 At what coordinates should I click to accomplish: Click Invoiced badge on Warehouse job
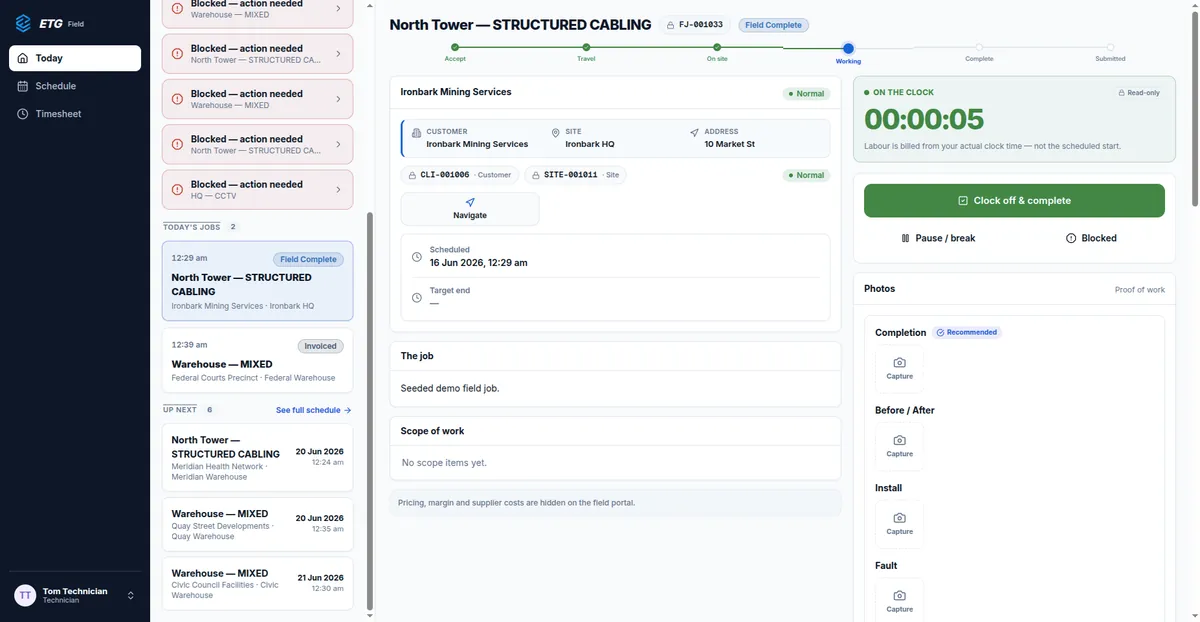coord(321,346)
